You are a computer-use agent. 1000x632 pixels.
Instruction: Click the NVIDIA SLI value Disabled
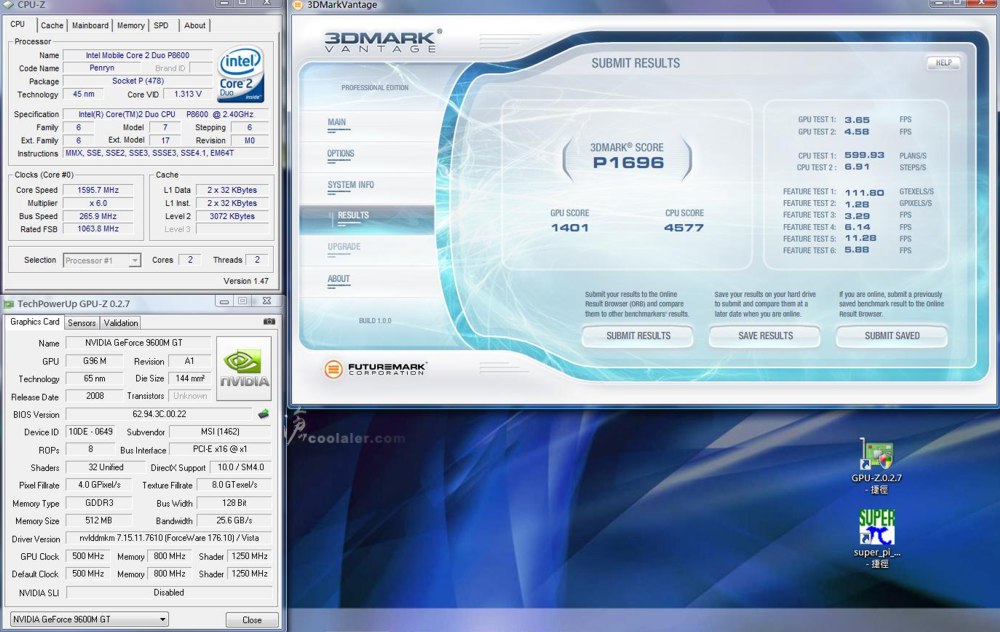click(169, 592)
